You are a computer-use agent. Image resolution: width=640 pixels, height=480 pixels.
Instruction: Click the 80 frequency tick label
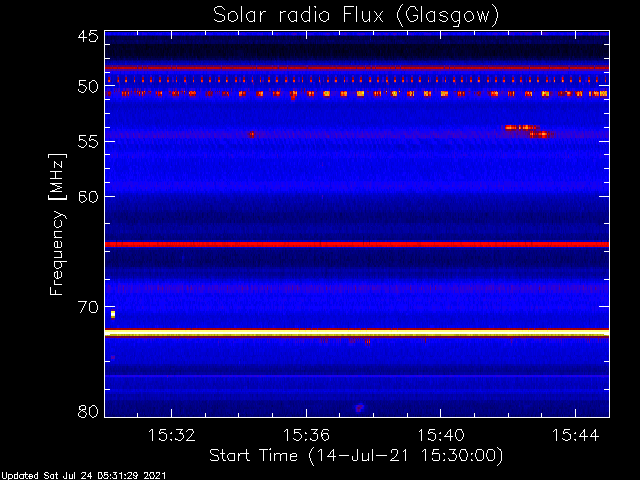(x=88, y=411)
